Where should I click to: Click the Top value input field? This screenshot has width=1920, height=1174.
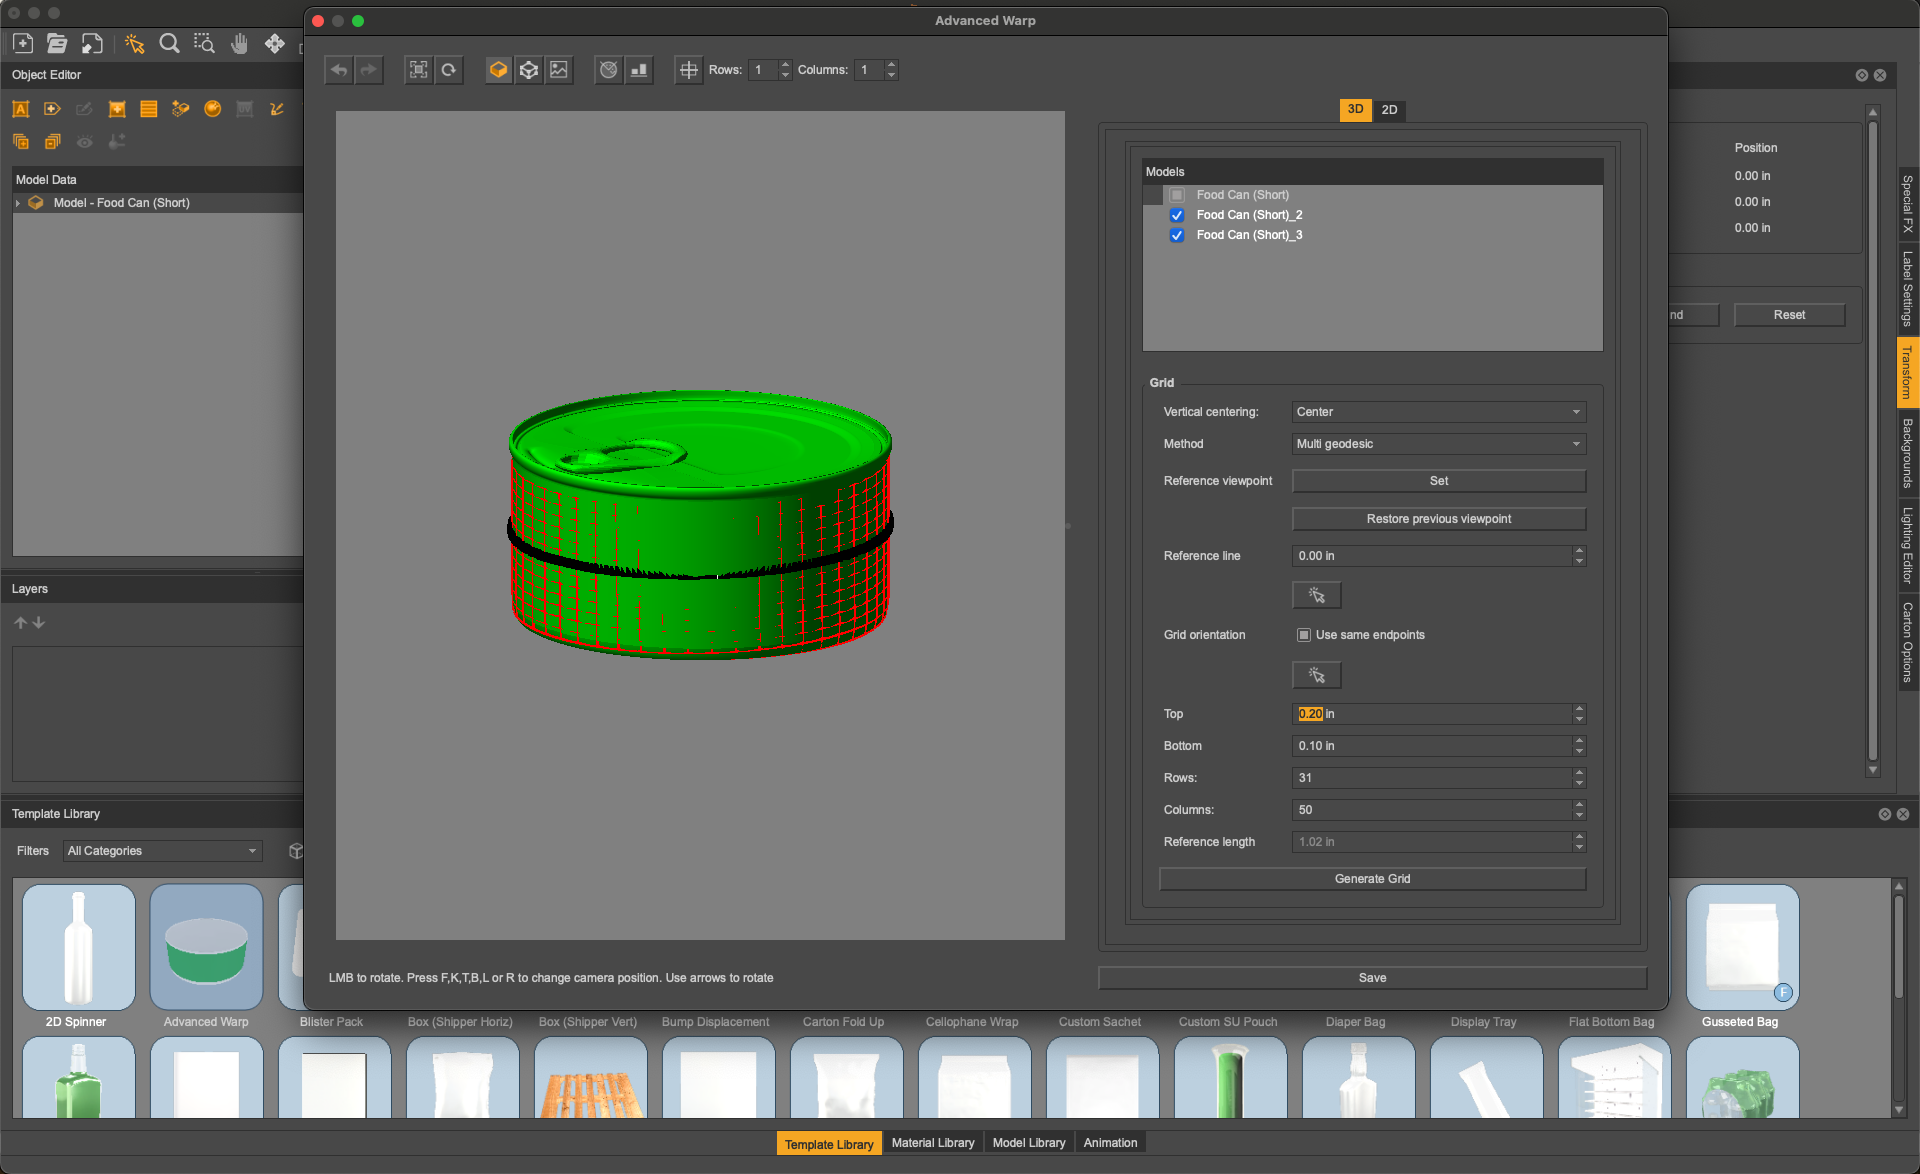(x=1430, y=714)
